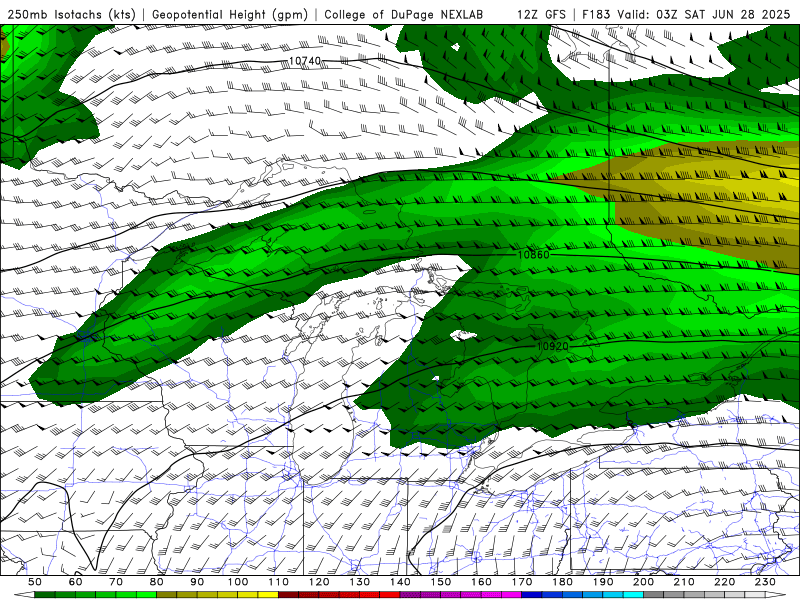This screenshot has width=800, height=600.
Task: Click the 120 value on the color scale
Action: click(x=319, y=582)
